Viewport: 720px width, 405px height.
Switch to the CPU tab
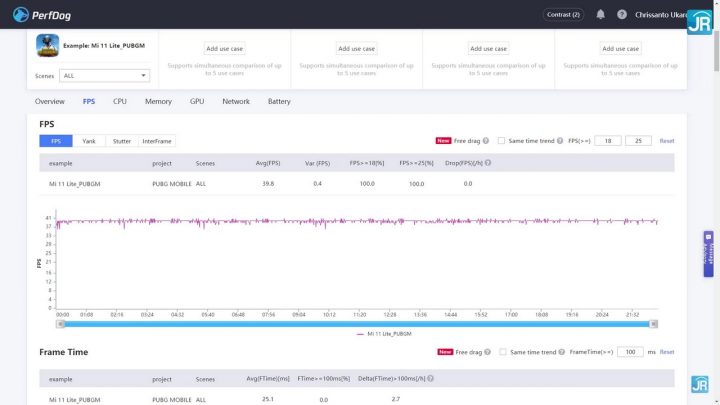pos(120,101)
